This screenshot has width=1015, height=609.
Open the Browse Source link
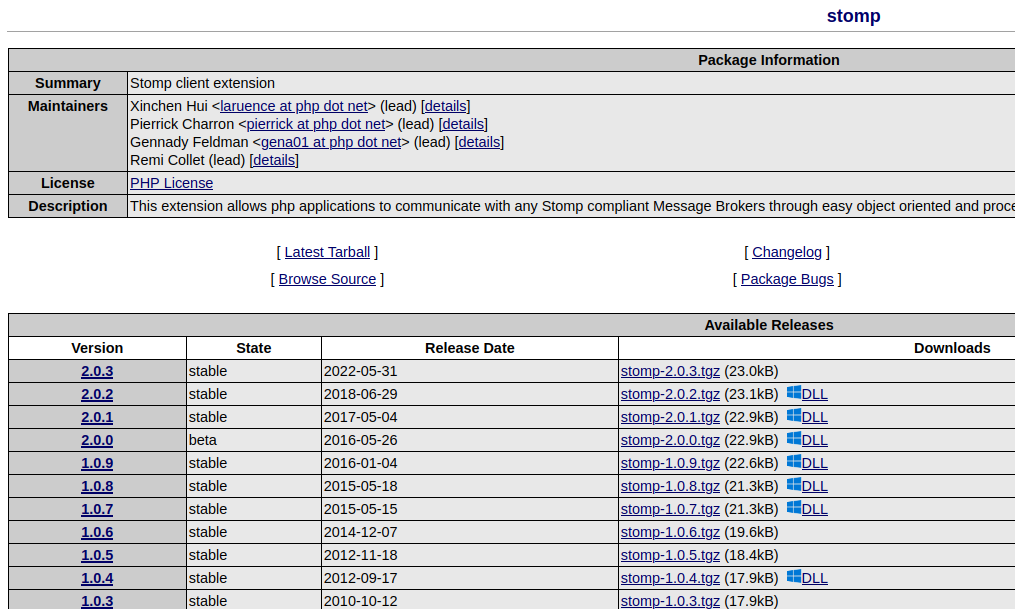point(328,280)
